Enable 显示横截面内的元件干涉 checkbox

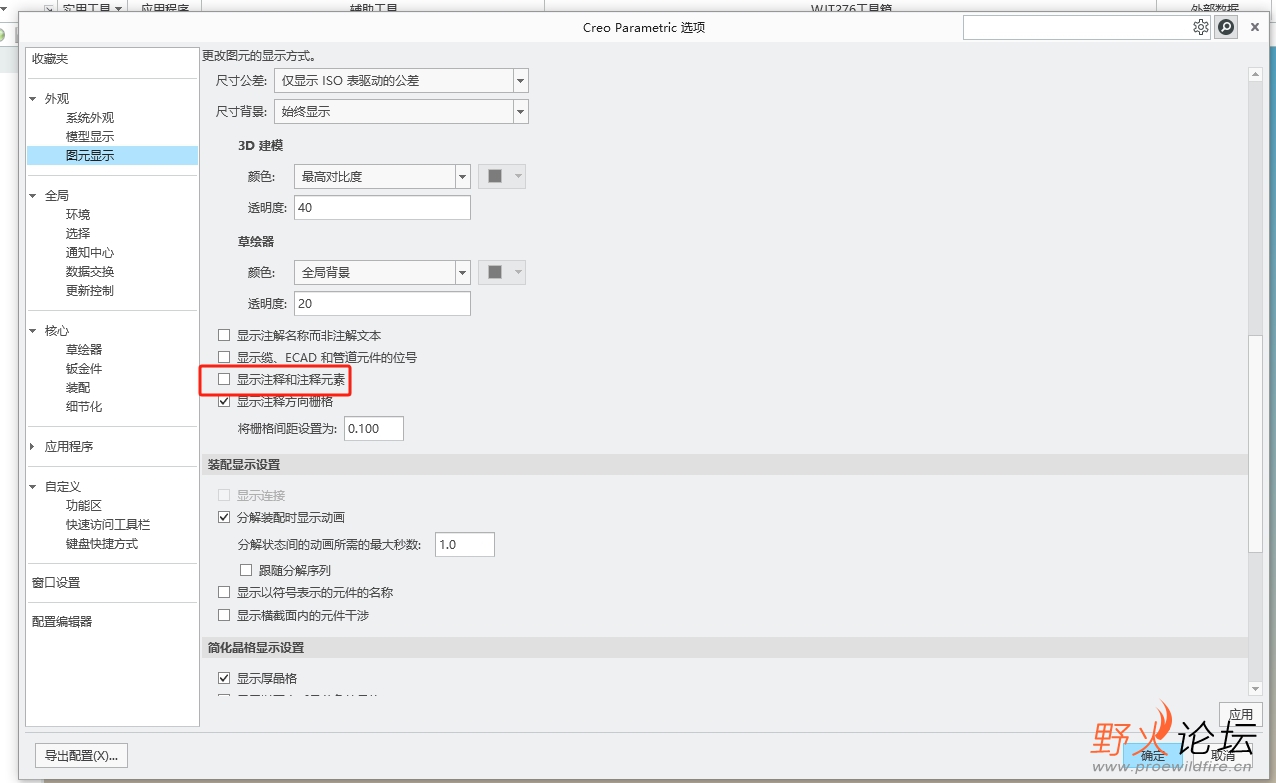[224, 615]
